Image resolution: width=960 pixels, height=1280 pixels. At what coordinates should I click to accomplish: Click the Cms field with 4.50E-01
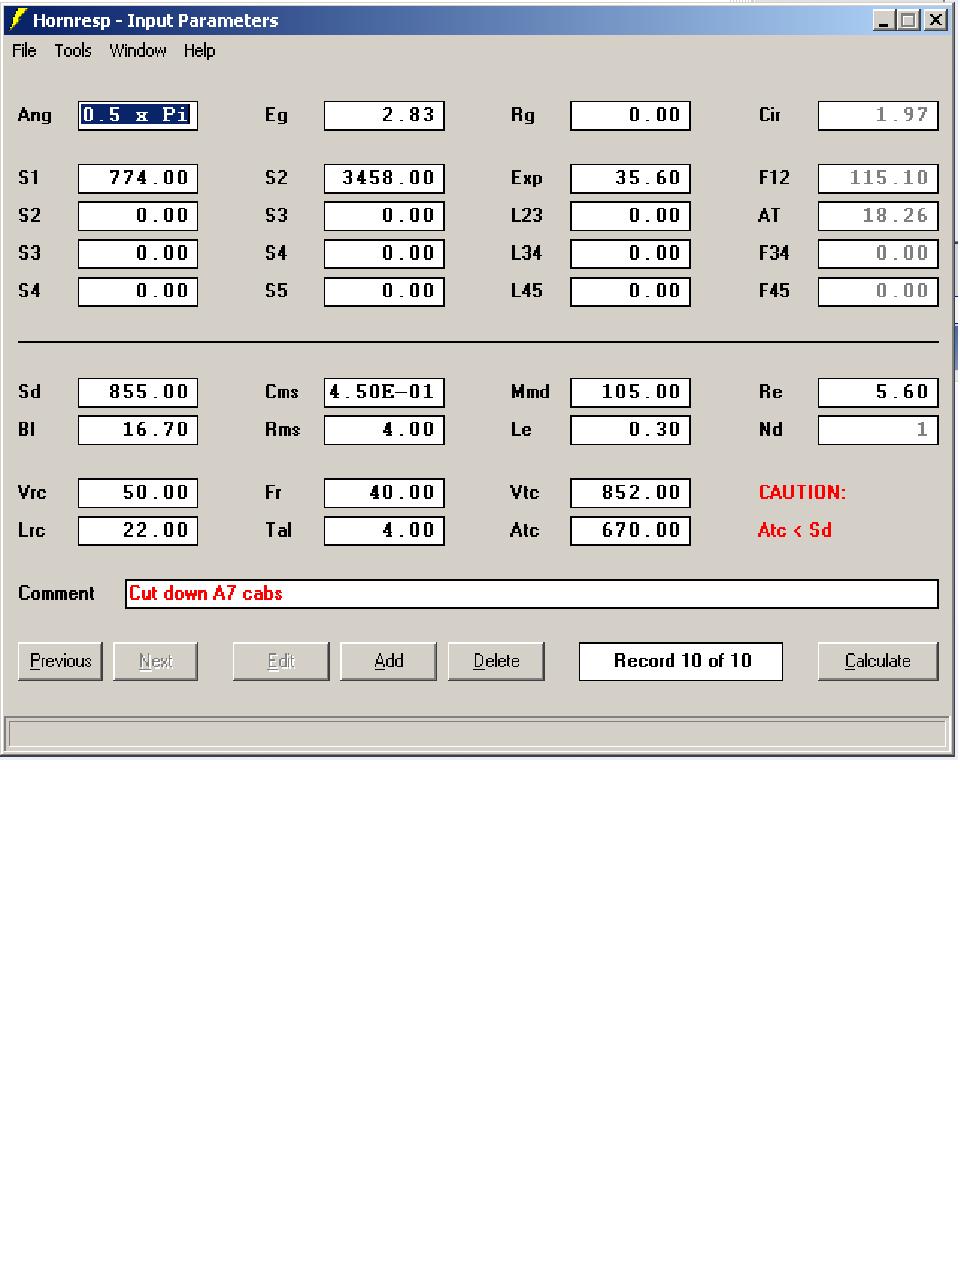384,392
